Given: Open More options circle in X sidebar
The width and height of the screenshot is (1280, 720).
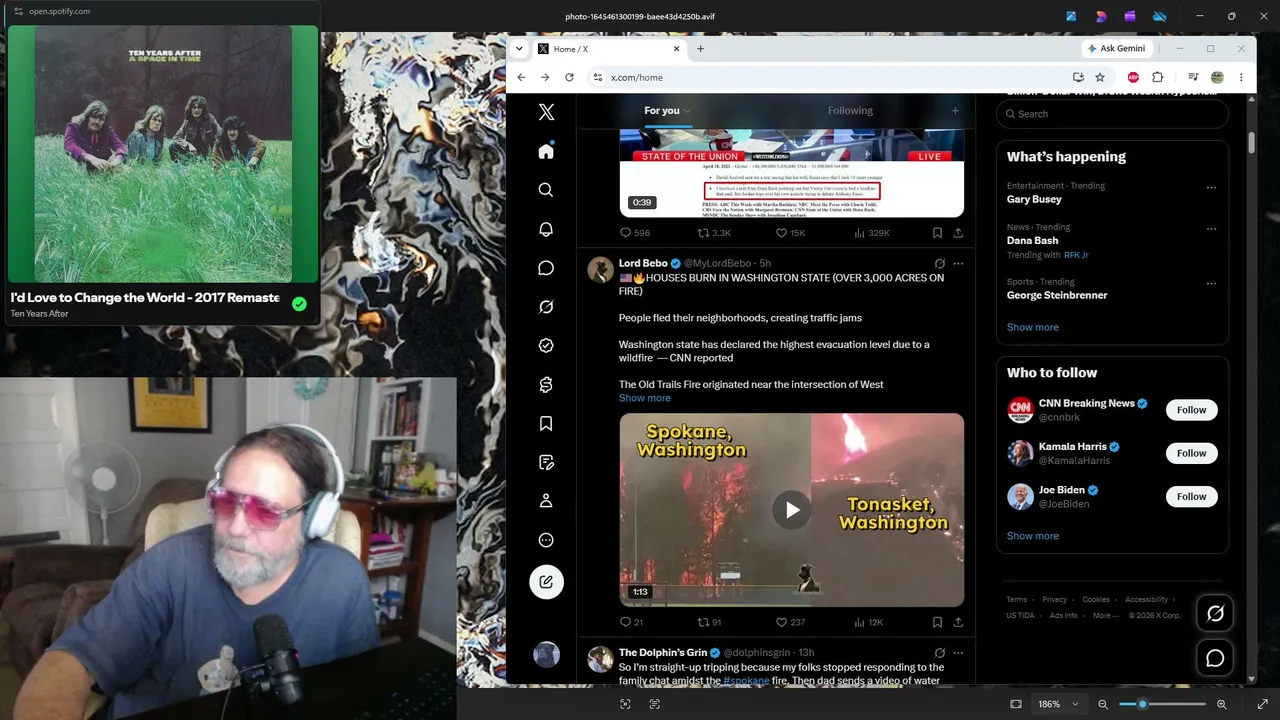Looking at the screenshot, I should click(546, 540).
